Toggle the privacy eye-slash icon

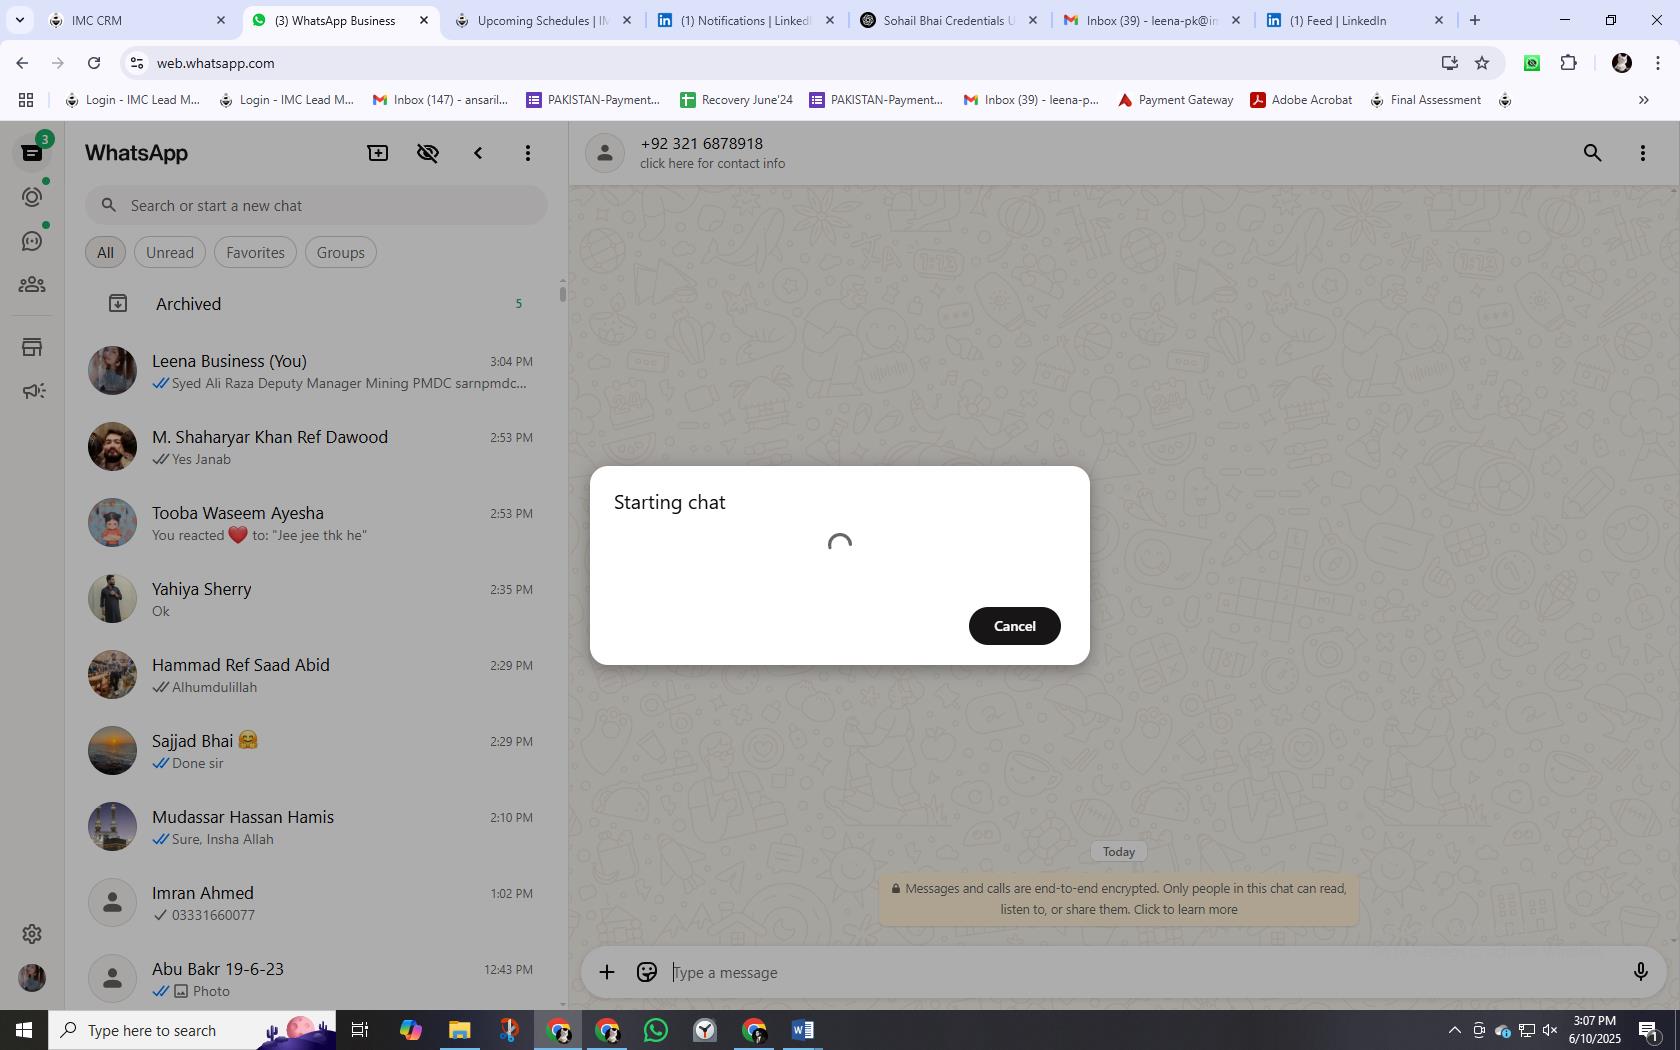pyautogui.click(x=428, y=153)
